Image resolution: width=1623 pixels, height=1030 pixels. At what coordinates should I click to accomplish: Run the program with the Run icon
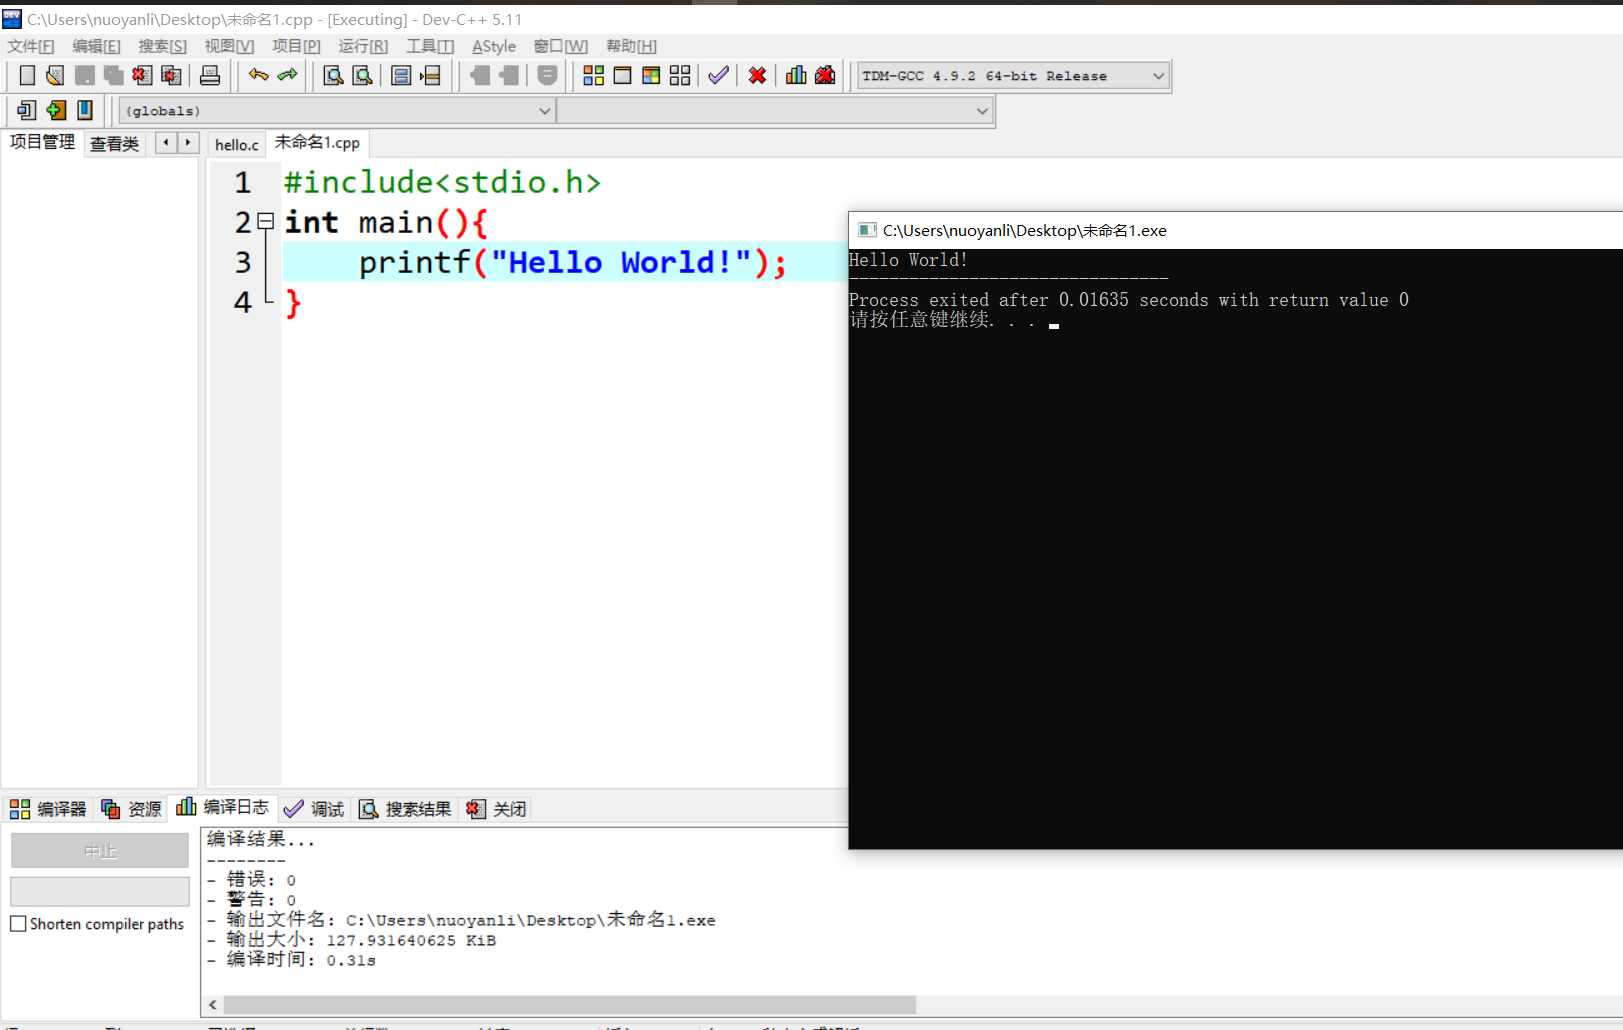622,75
